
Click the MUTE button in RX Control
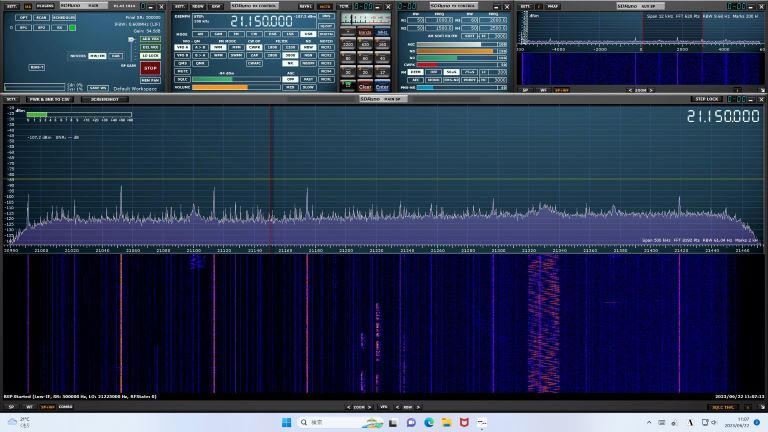click(x=182, y=71)
